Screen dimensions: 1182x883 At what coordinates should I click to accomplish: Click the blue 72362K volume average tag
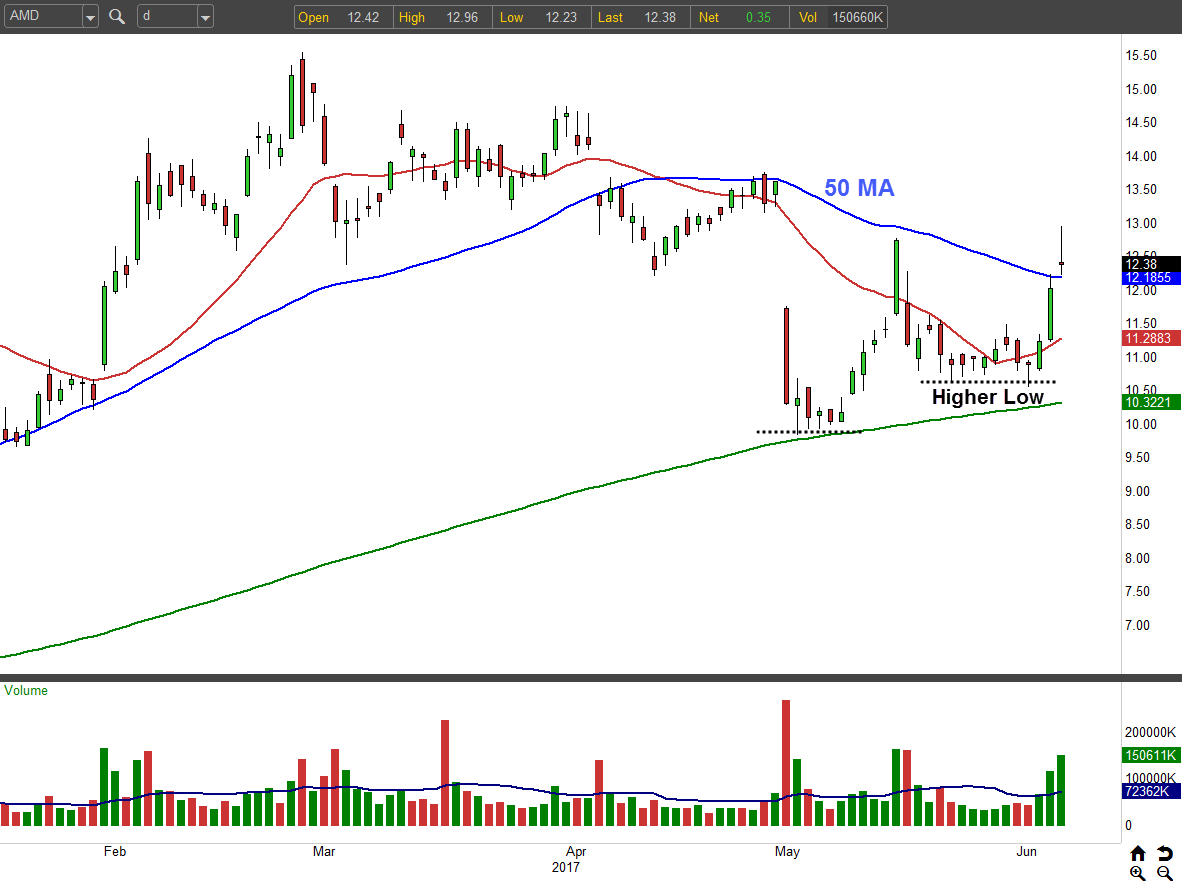(1150, 791)
